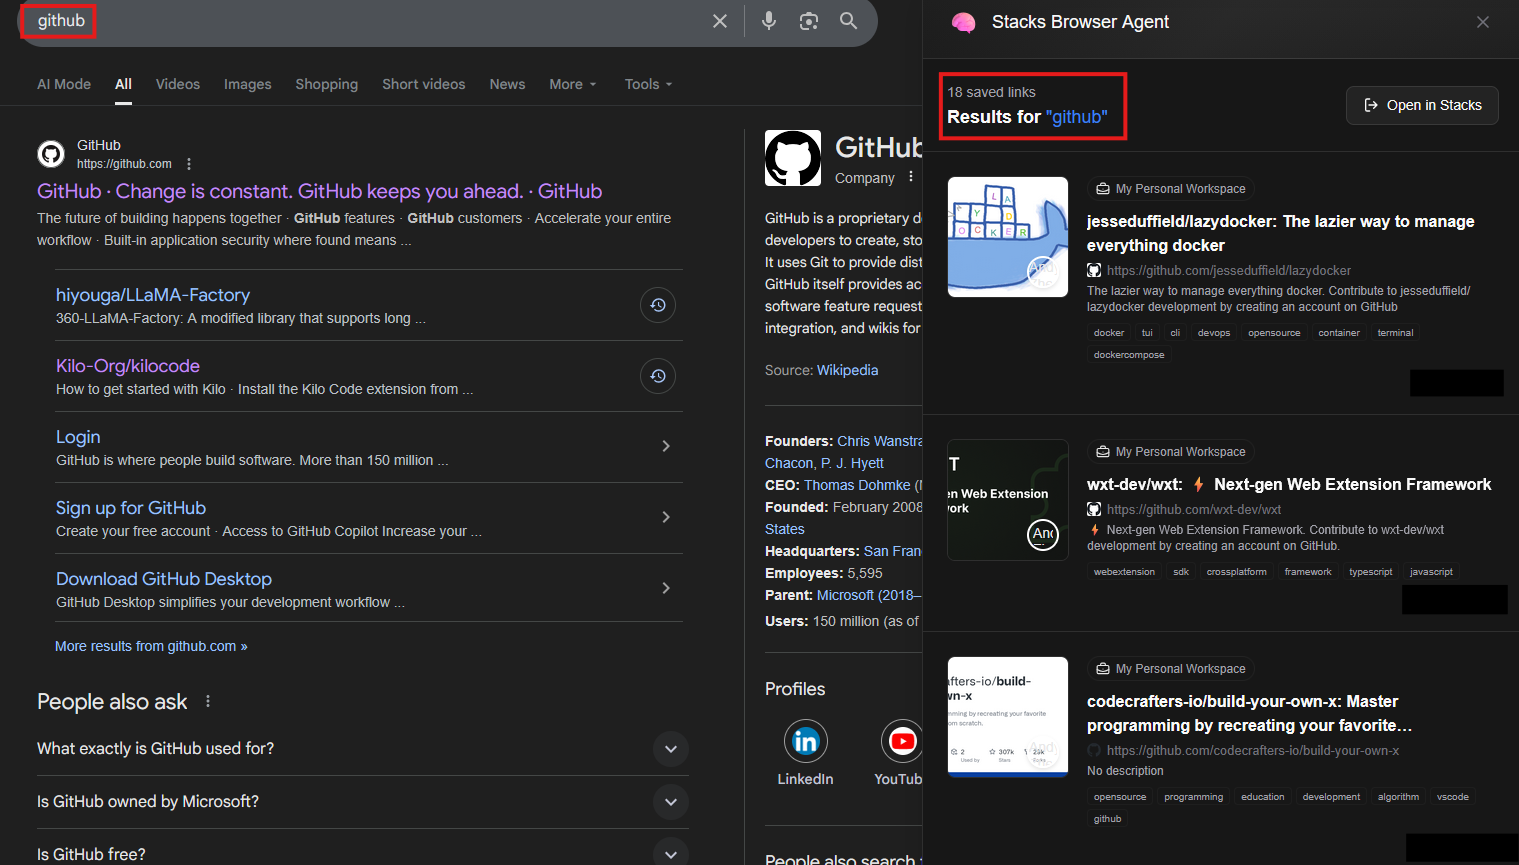Expand 'Is GitHub owned by Microsoft?' question
The height and width of the screenshot is (865, 1519).
670,802
